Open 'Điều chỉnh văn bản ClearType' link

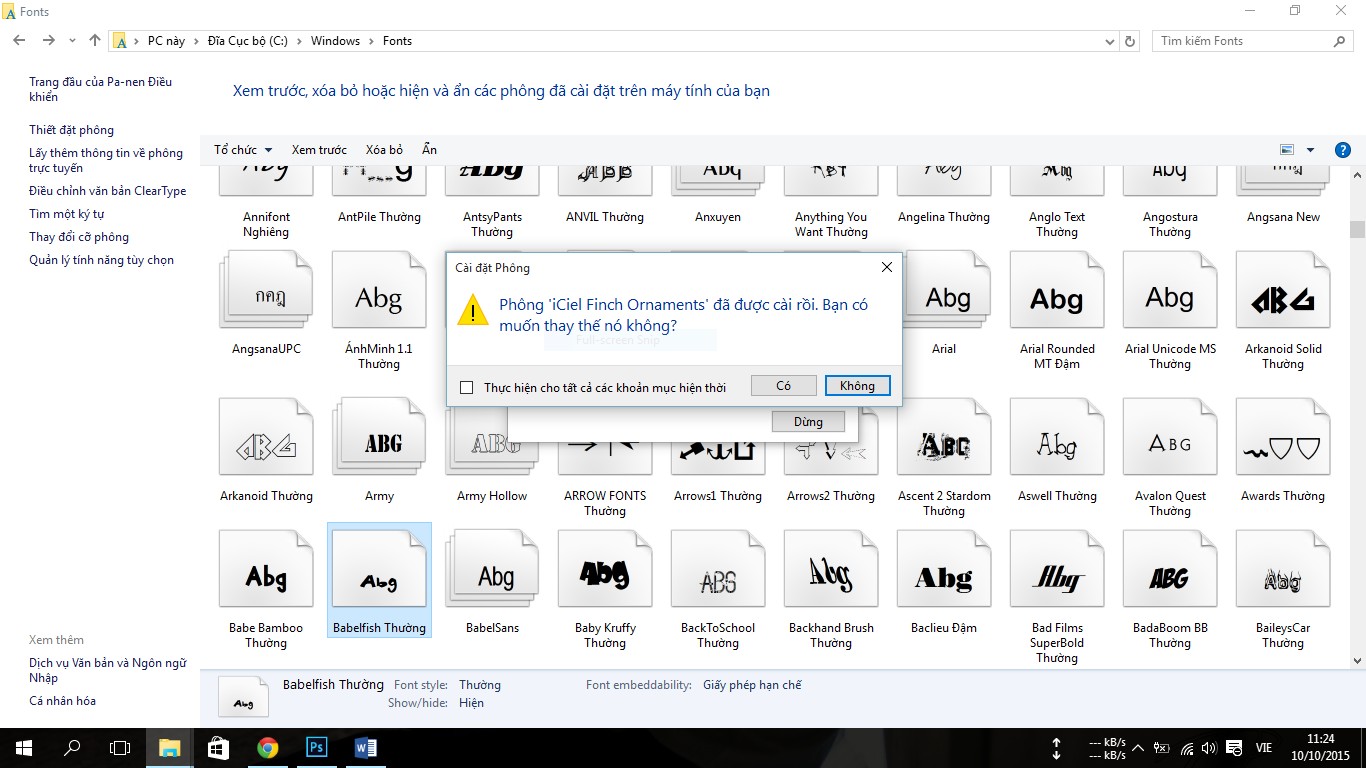point(107,191)
